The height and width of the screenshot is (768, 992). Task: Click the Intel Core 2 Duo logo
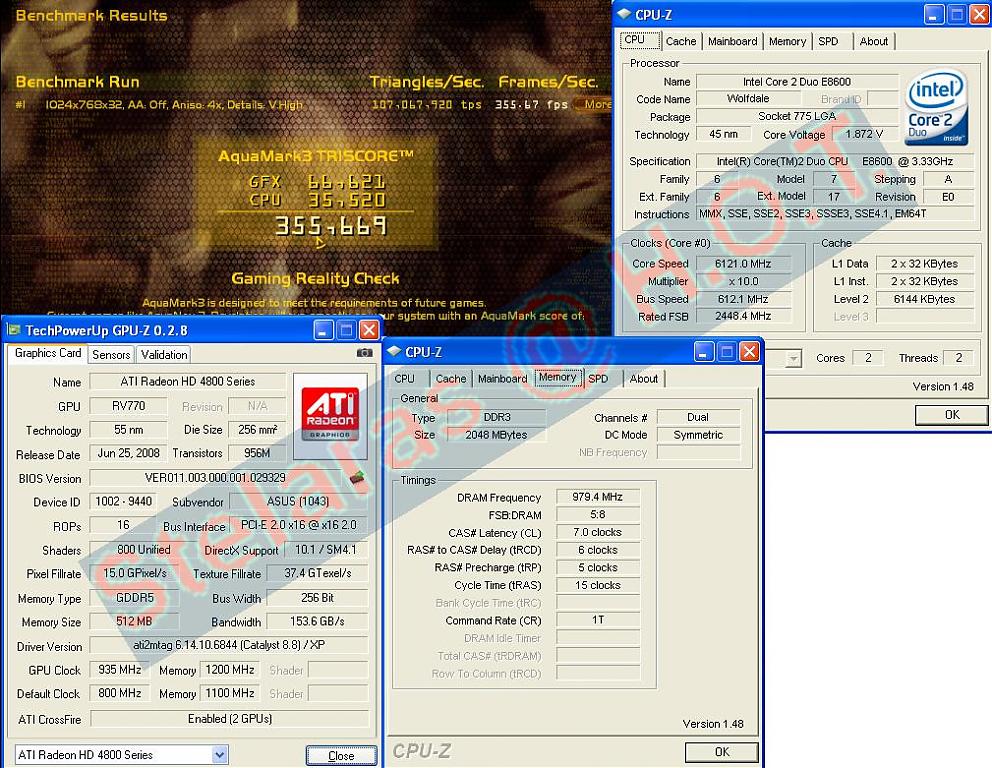(x=937, y=108)
